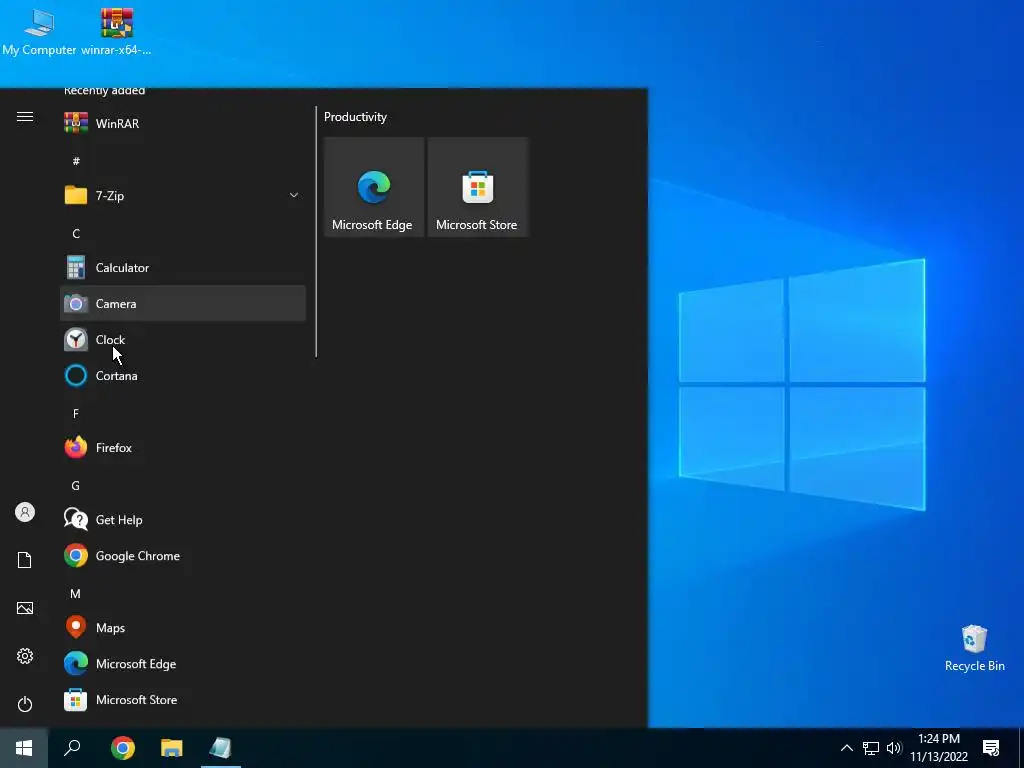Expand the Start menu hamburger button
The image size is (1024, 768).
coord(25,117)
